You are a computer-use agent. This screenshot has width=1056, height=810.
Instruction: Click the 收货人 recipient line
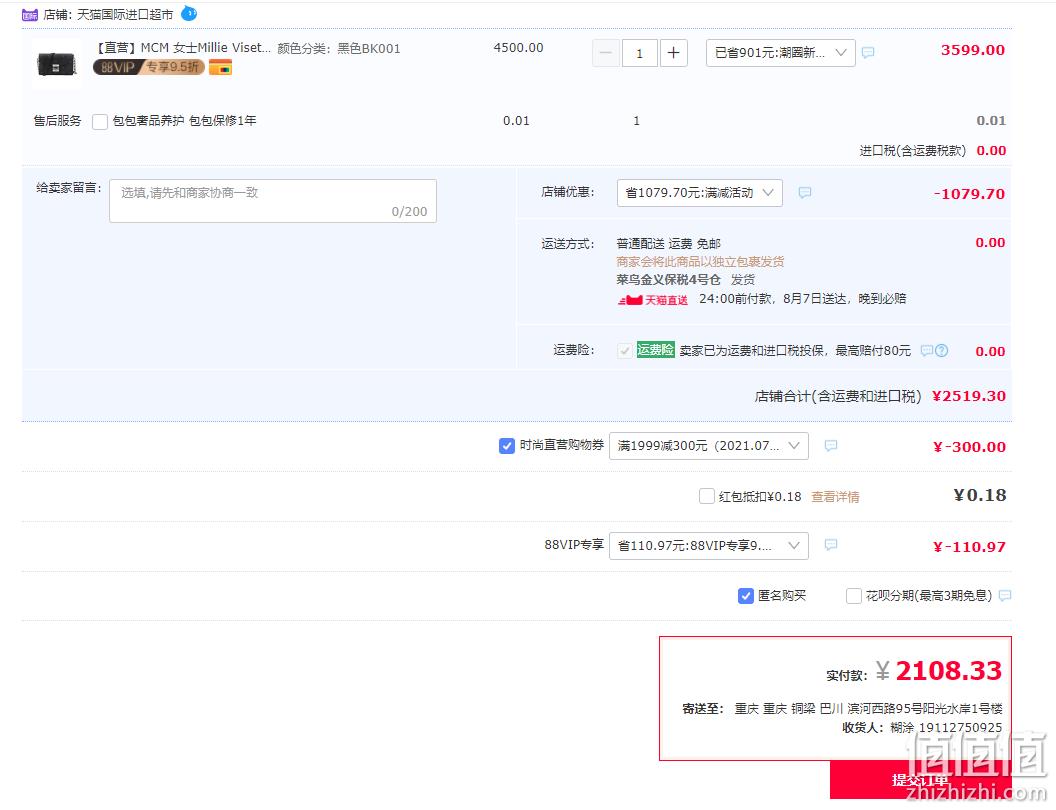pos(922,727)
